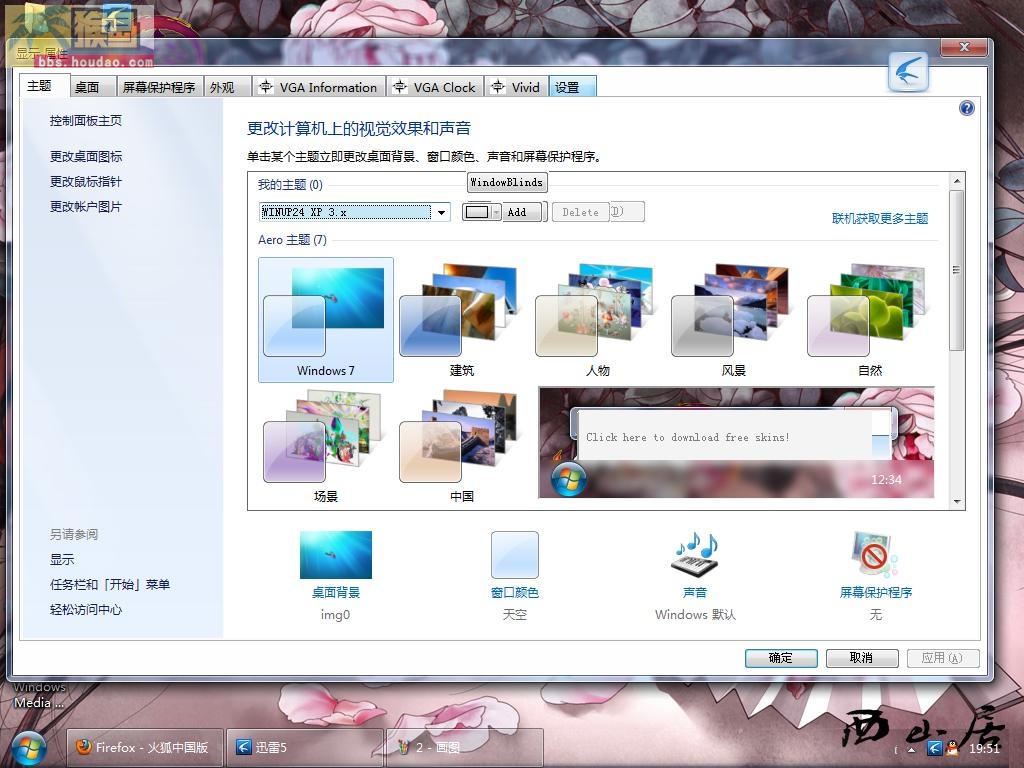This screenshot has height=768, width=1024.
Task: Open the screen saver icon
Action: pos(875,554)
